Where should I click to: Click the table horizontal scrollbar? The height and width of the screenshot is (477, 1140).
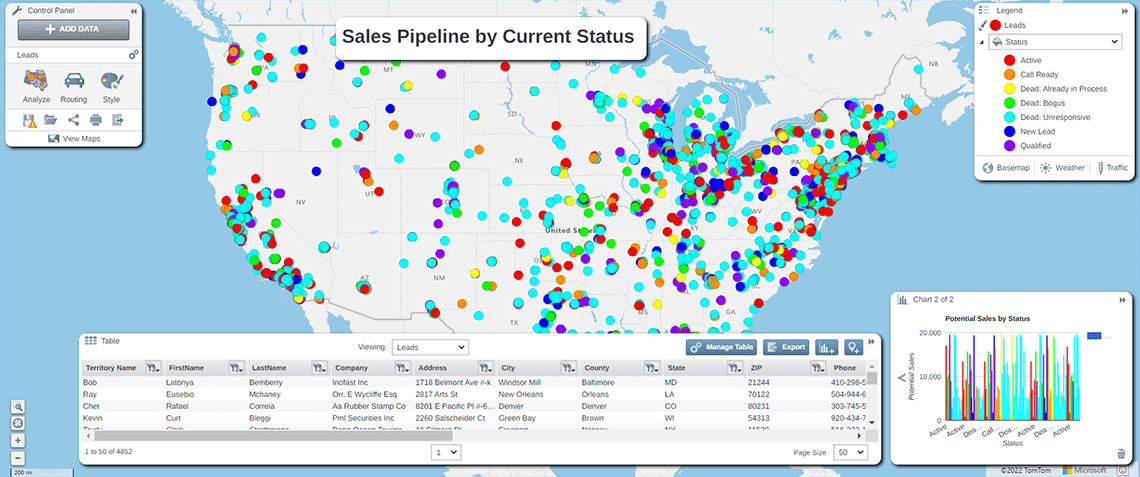pyautogui.click(x=273, y=436)
